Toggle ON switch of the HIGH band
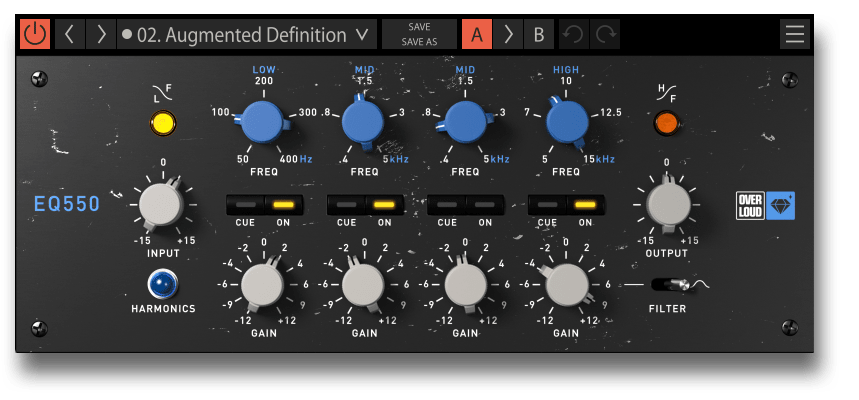The width and height of the screenshot is (859, 400). [586, 205]
